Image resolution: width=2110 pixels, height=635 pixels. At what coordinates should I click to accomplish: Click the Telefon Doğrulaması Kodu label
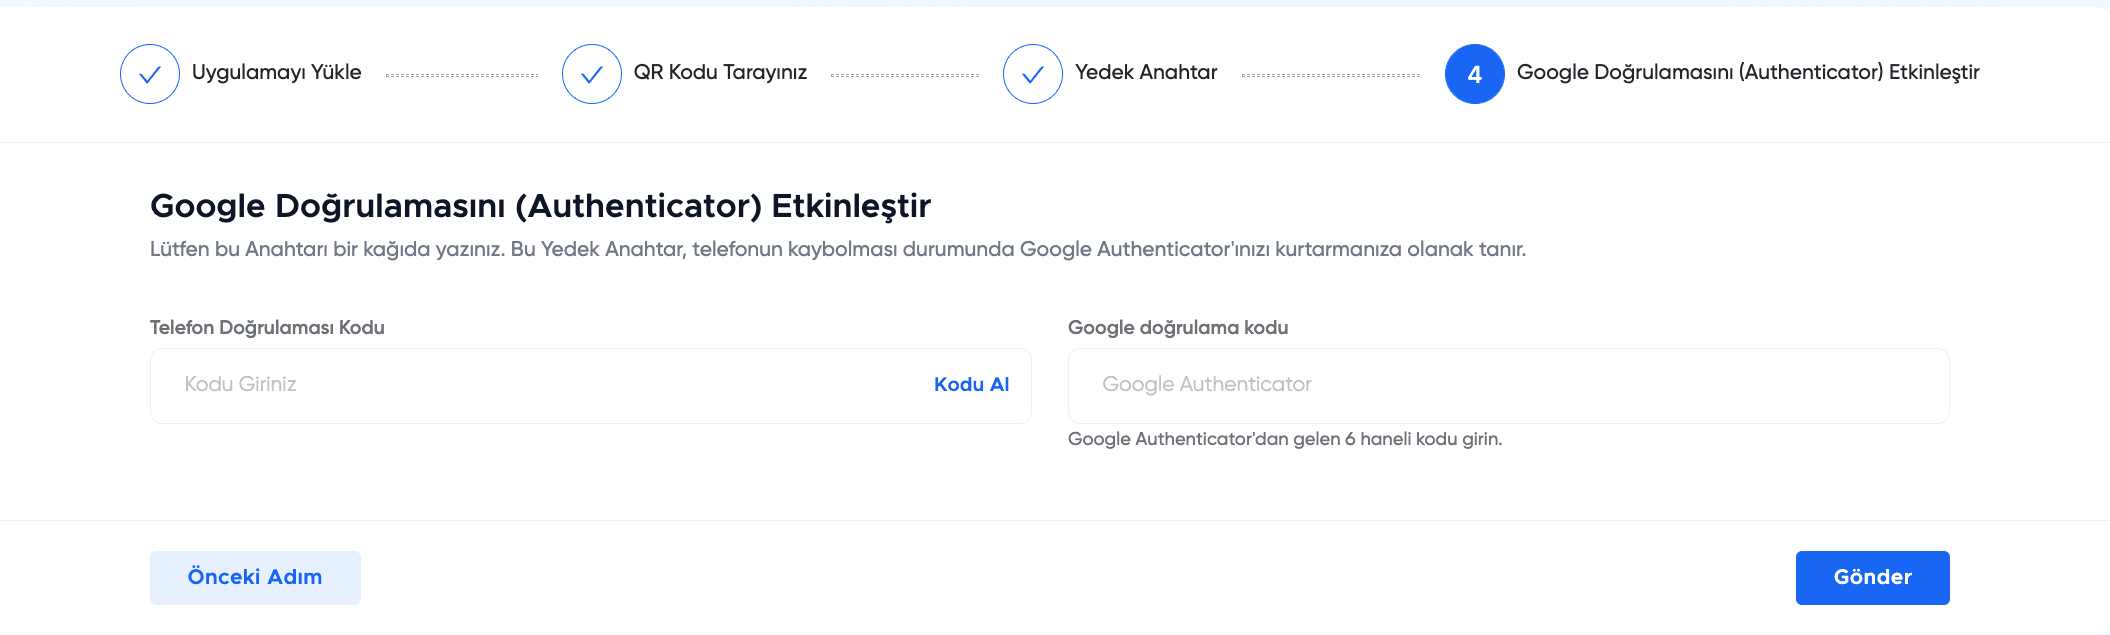pos(267,328)
